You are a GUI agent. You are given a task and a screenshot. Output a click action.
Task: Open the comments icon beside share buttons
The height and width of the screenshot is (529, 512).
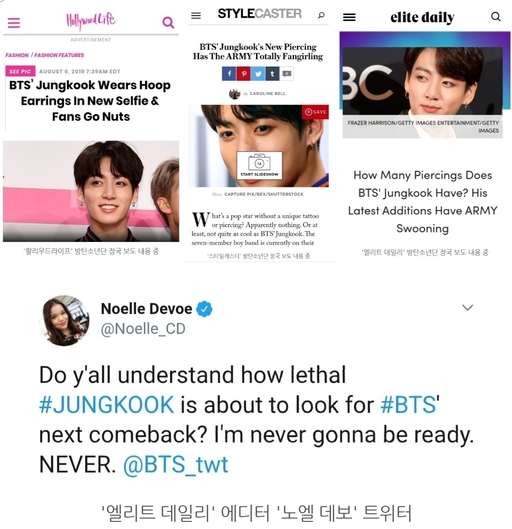tap(287, 74)
